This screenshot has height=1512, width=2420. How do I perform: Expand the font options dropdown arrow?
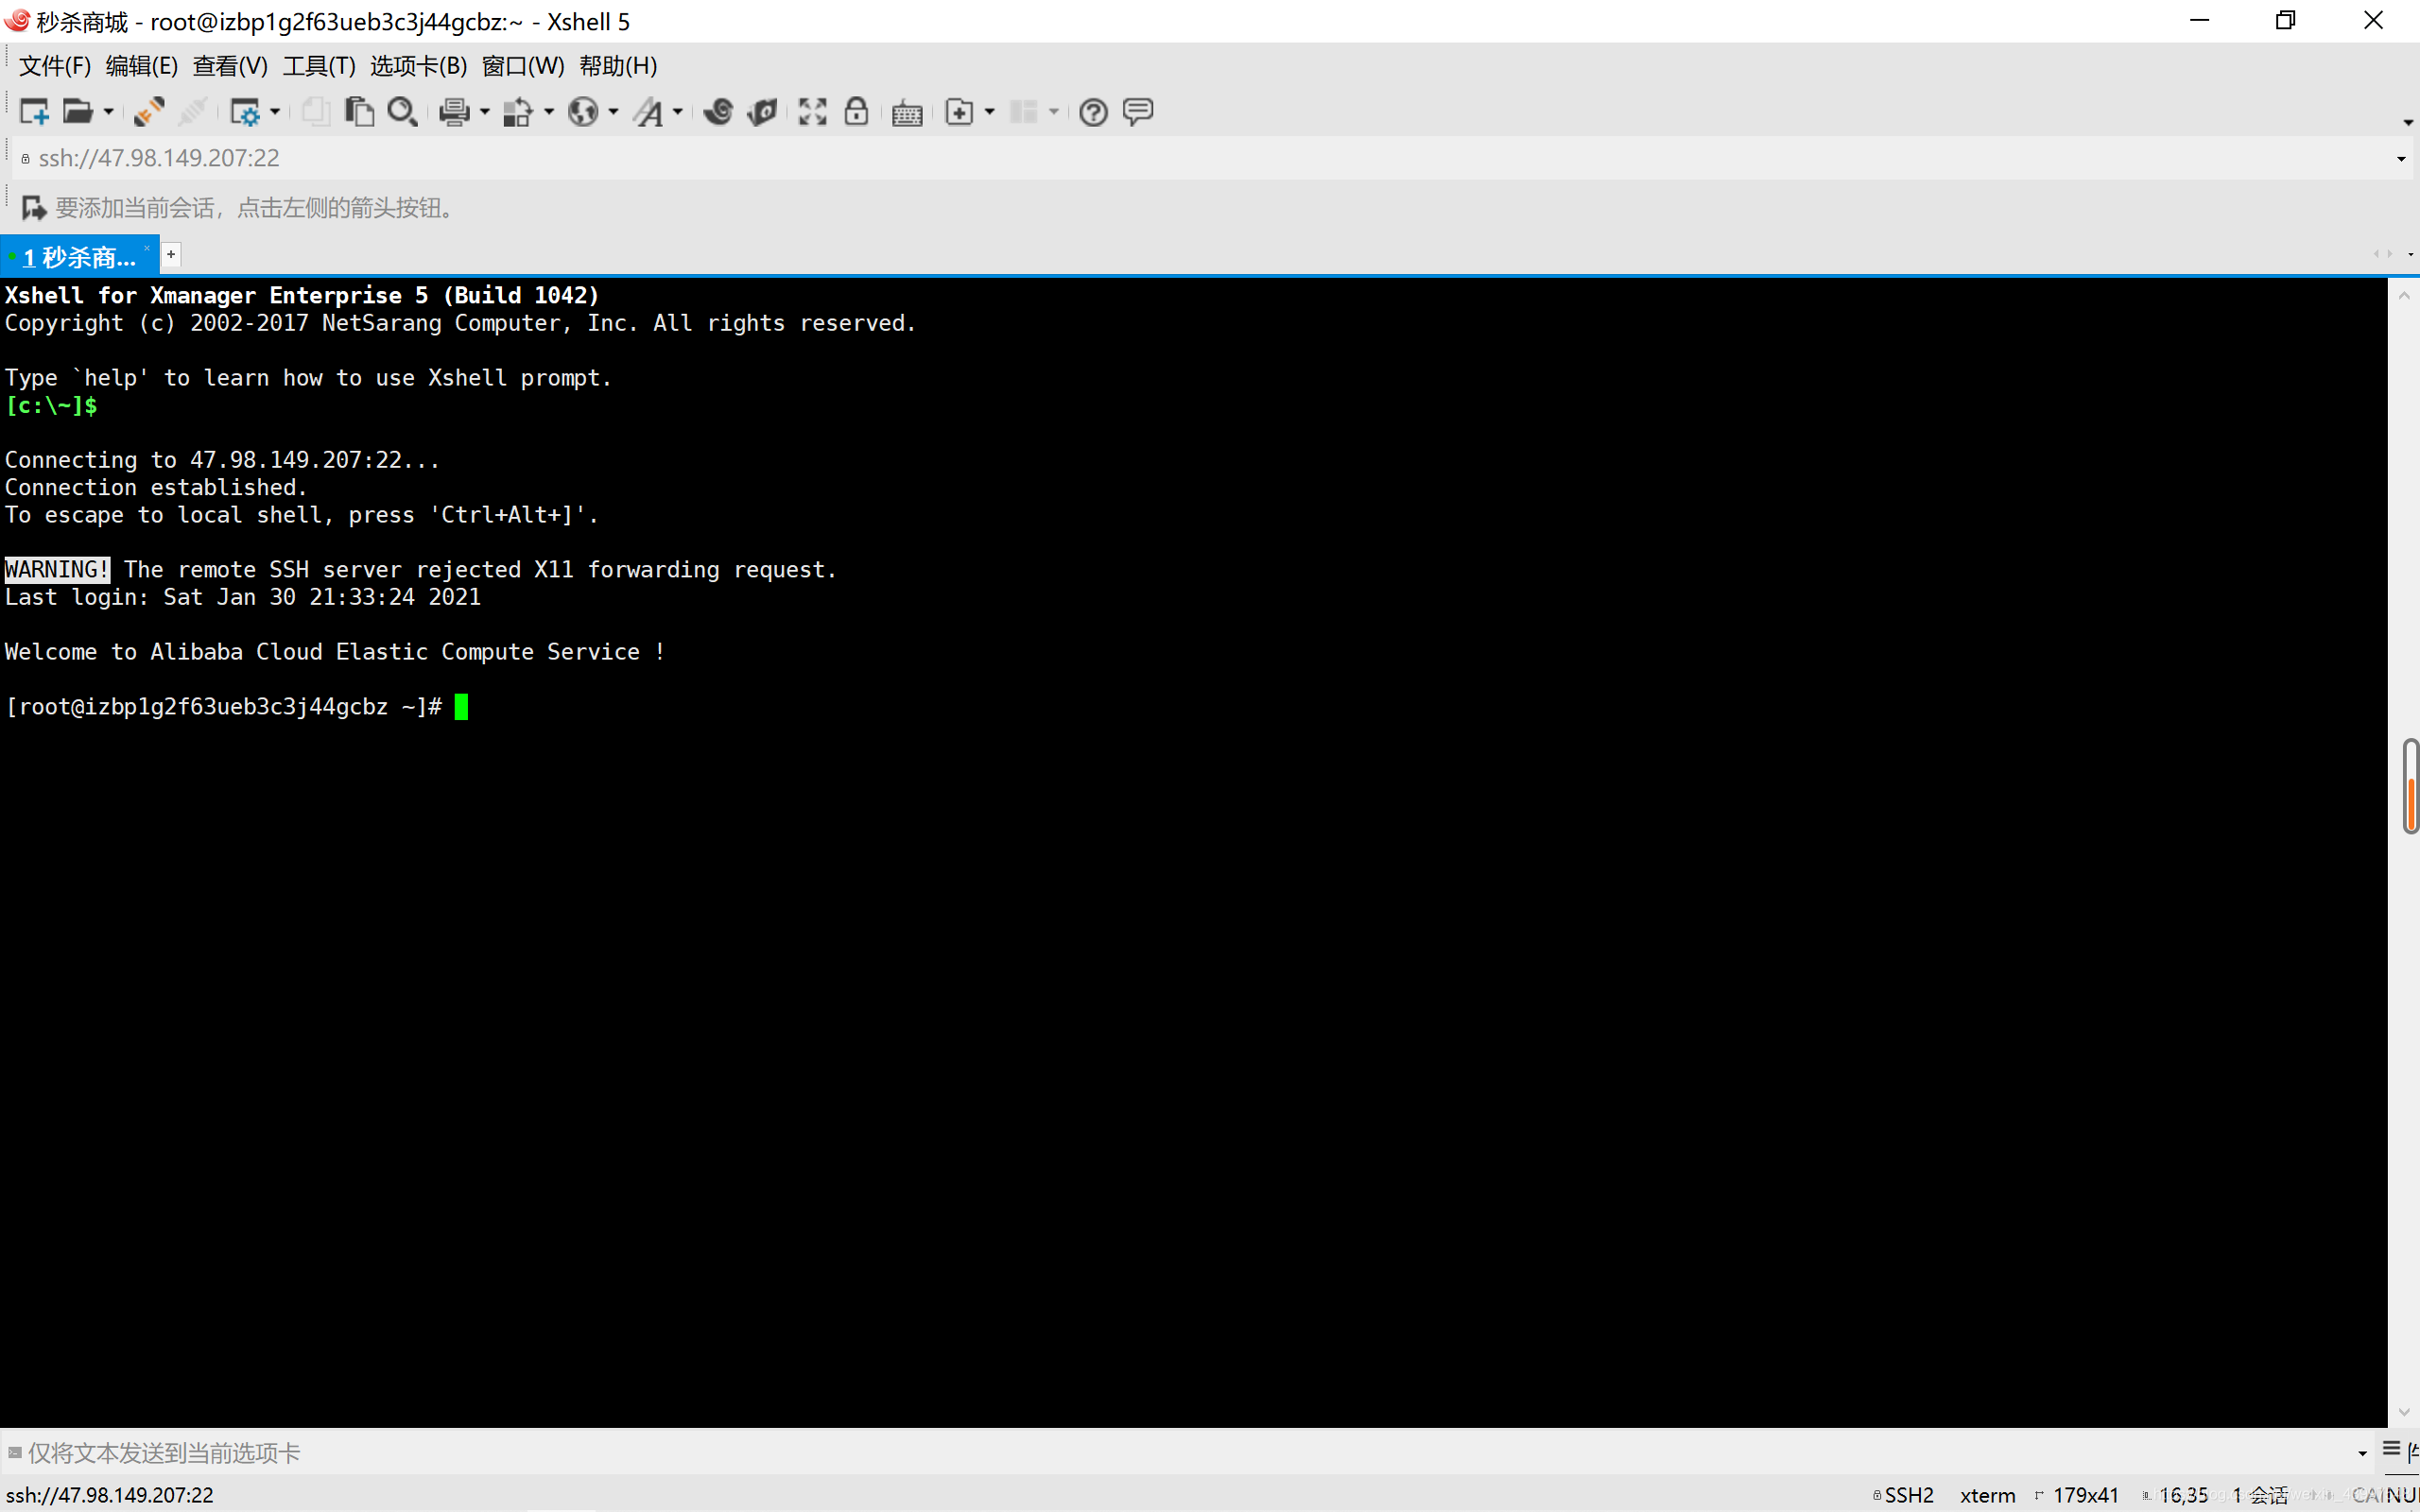point(678,112)
